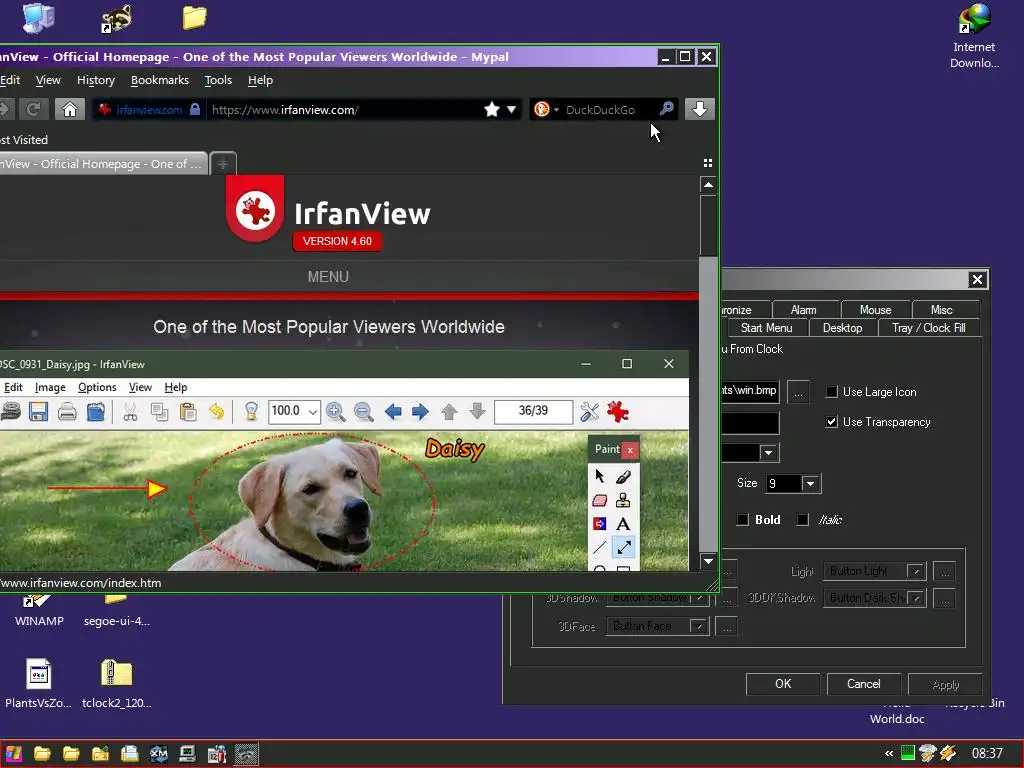Open the MENU link on IrfanView page

[x=328, y=277]
